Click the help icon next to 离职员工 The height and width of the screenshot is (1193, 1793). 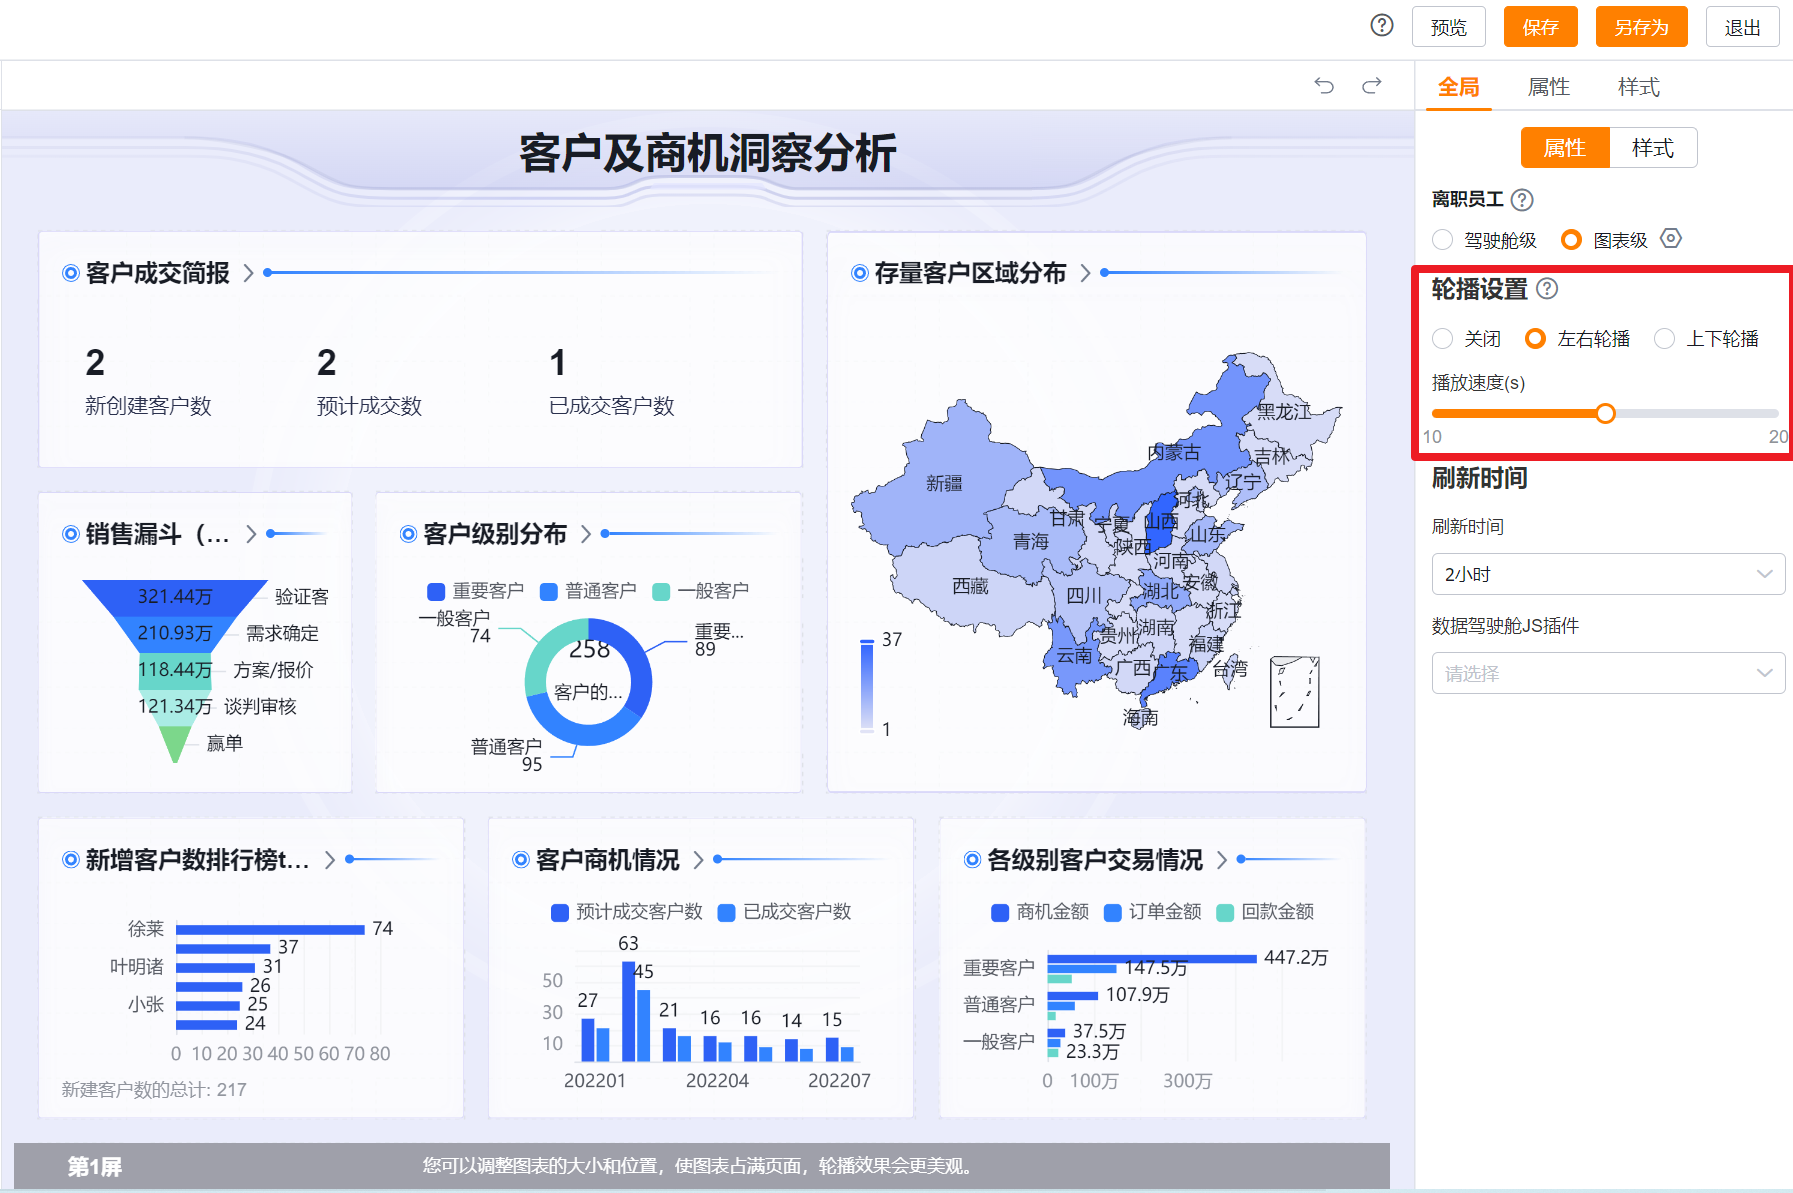(1522, 200)
